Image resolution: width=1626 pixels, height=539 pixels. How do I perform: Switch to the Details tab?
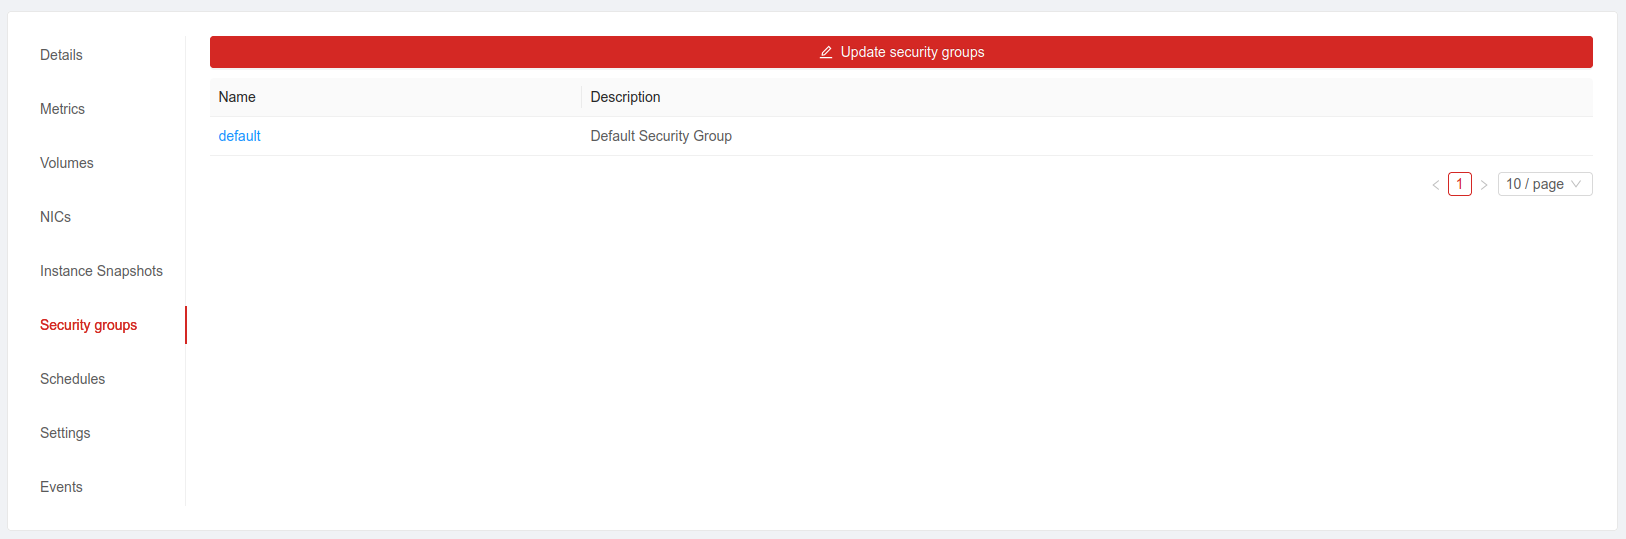point(61,55)
